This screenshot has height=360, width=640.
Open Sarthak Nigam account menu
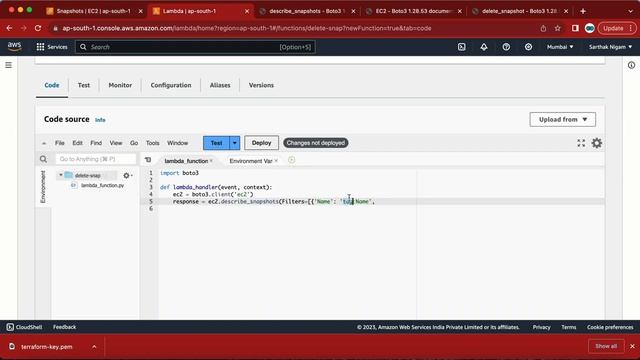610,47
